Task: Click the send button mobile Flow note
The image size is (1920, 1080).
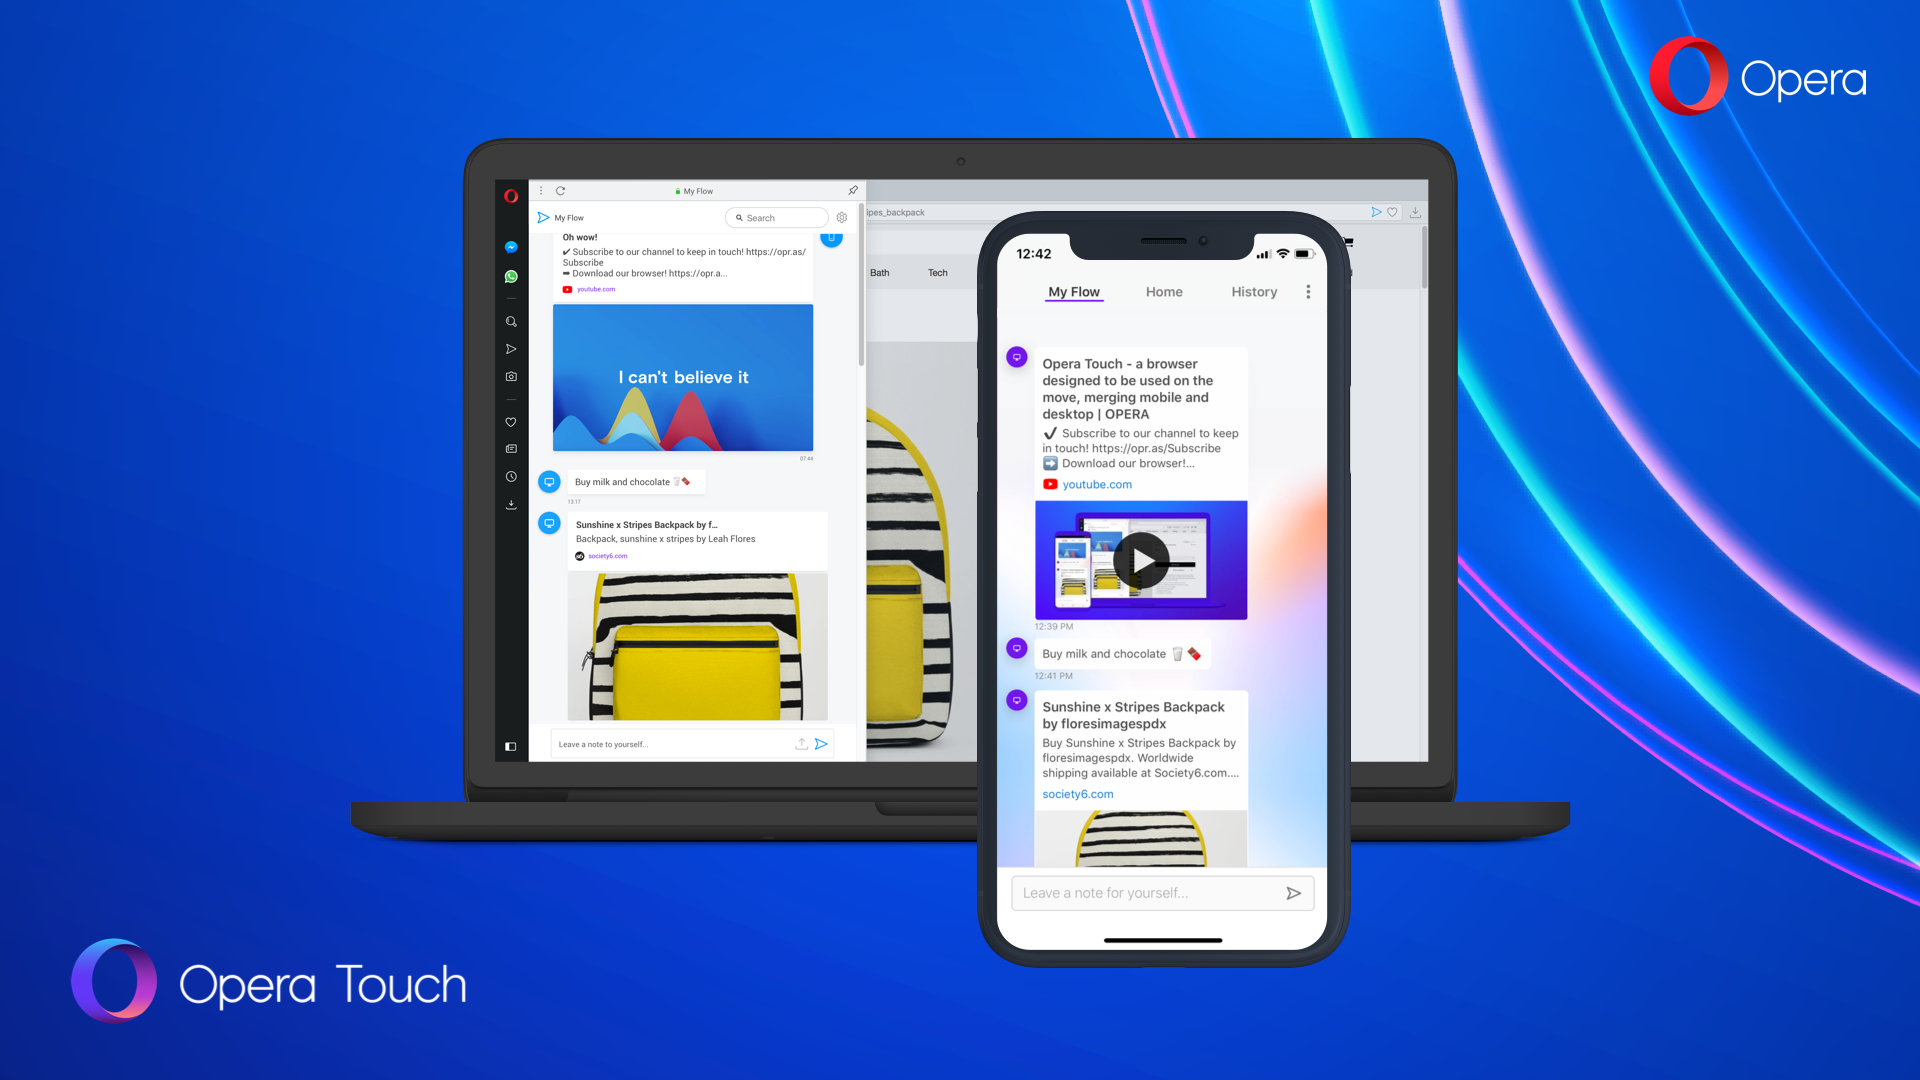Action: tap(1294, 893)
